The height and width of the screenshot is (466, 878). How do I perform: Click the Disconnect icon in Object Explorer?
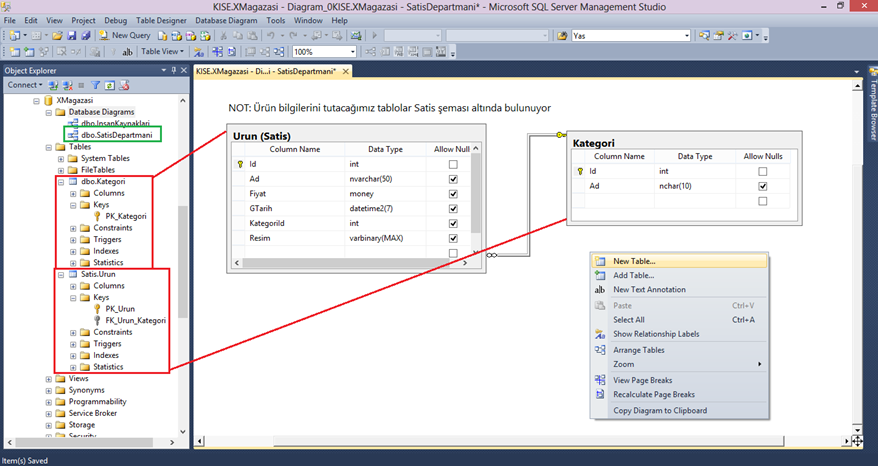(68, 85)
